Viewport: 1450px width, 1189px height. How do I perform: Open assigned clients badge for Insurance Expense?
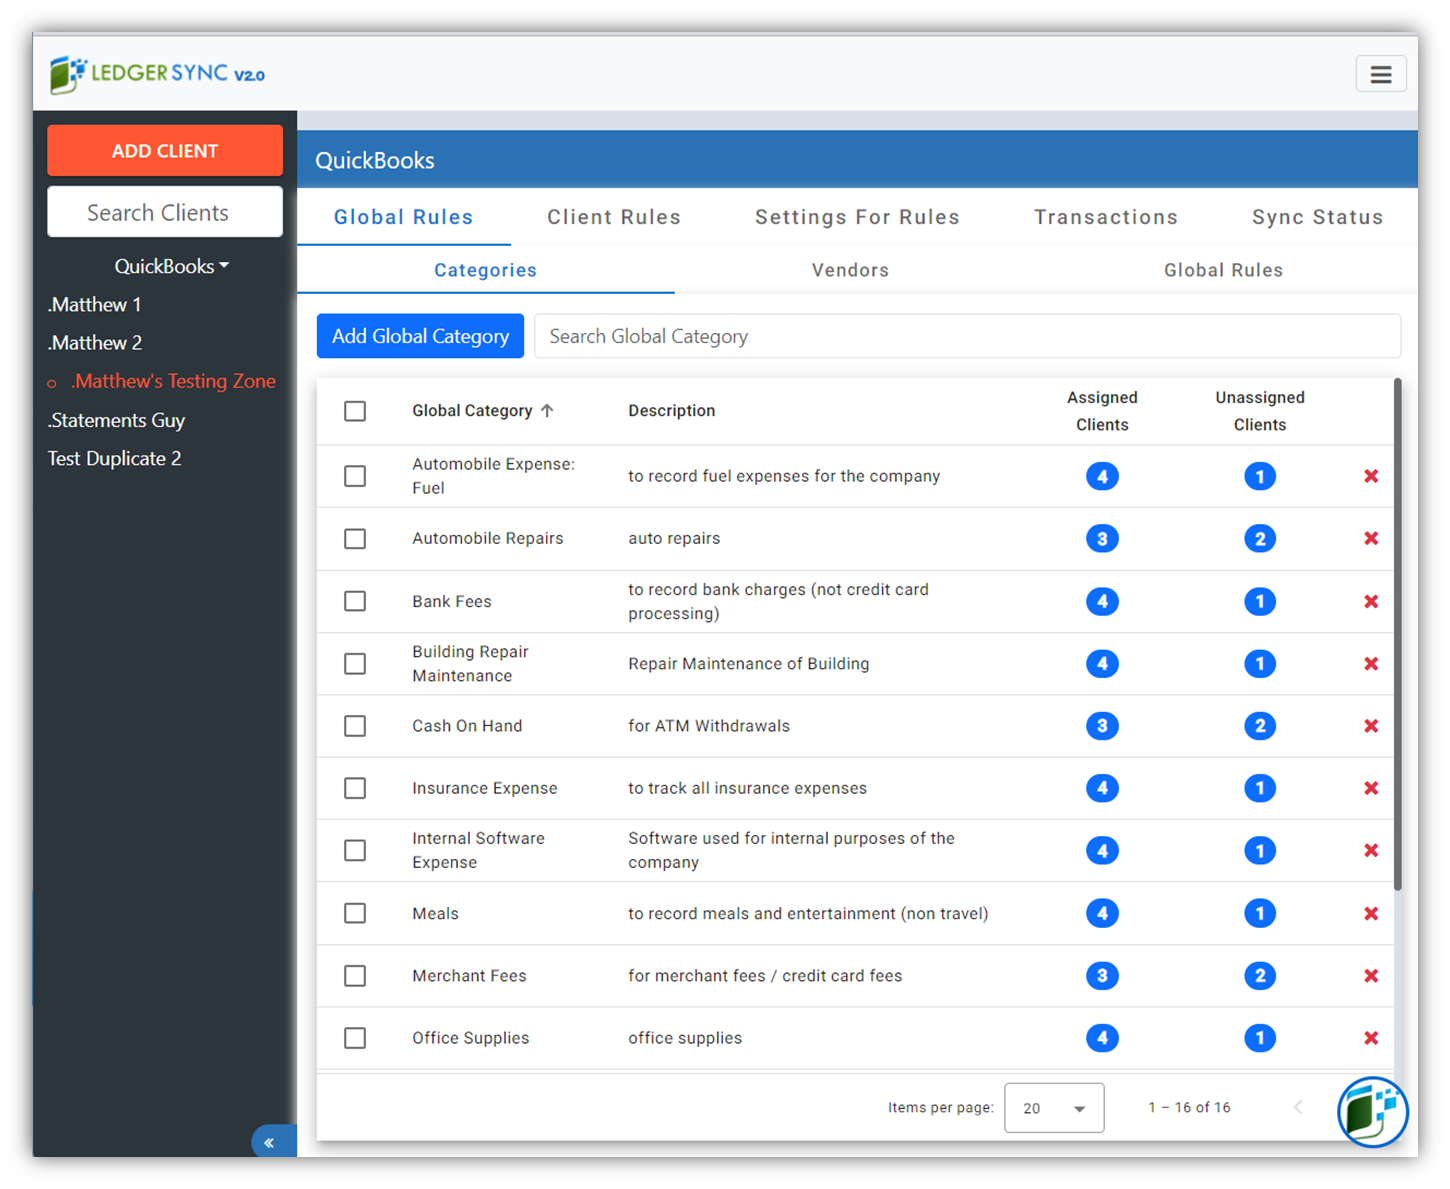point(1102,788)
